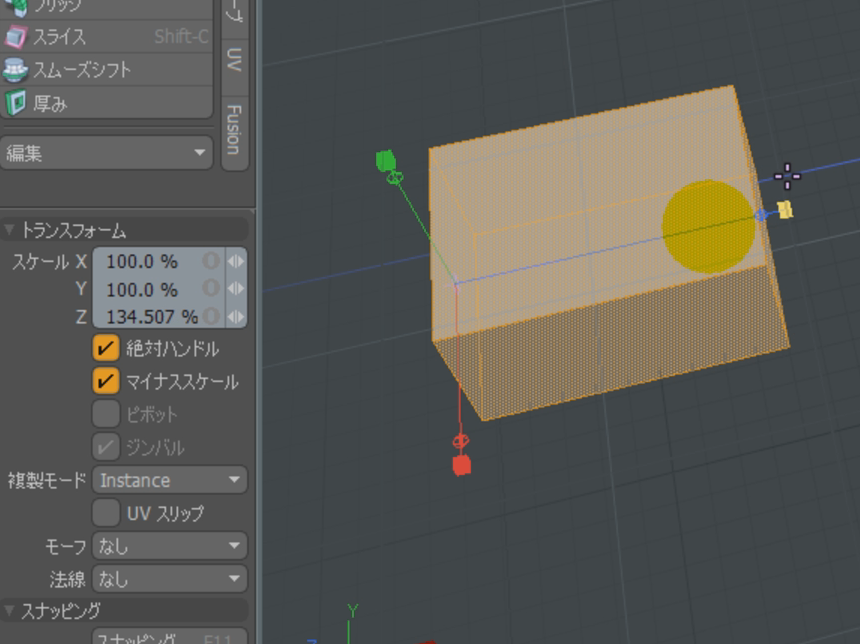This screenshot has height=644, width=860.
Task: Switch to the UV vertical tab
Action: 235,59
